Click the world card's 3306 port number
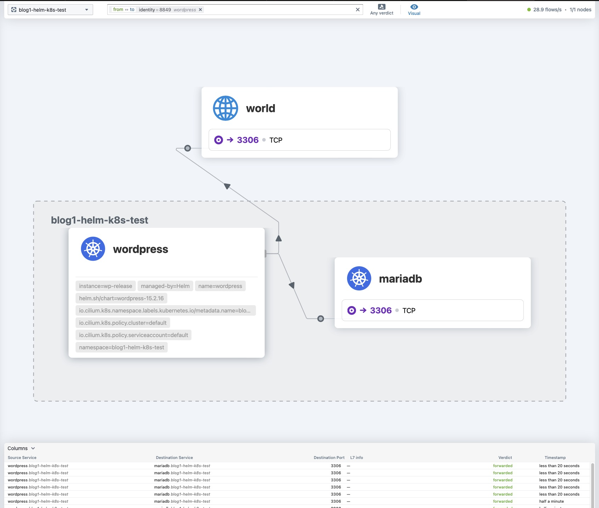 click(x=248, y=140)
